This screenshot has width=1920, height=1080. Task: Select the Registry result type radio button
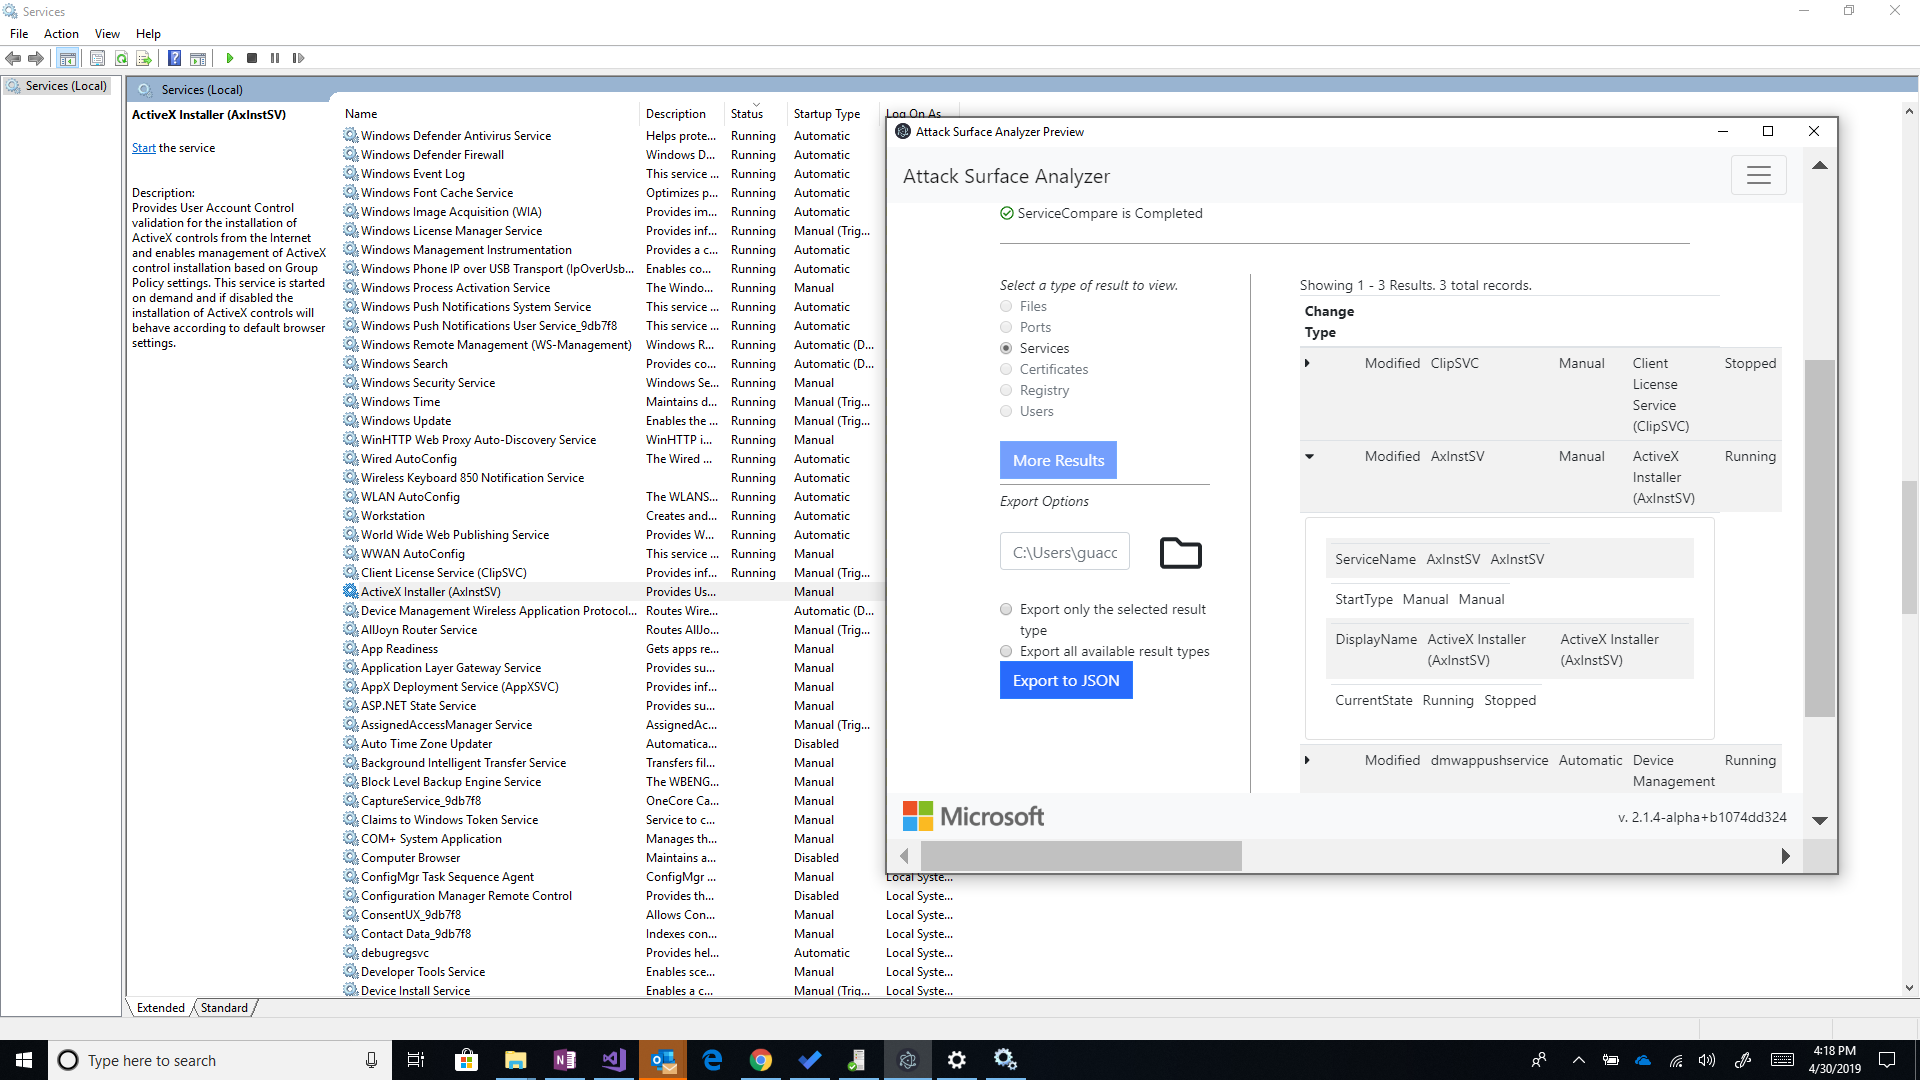tap(1006, 390)
